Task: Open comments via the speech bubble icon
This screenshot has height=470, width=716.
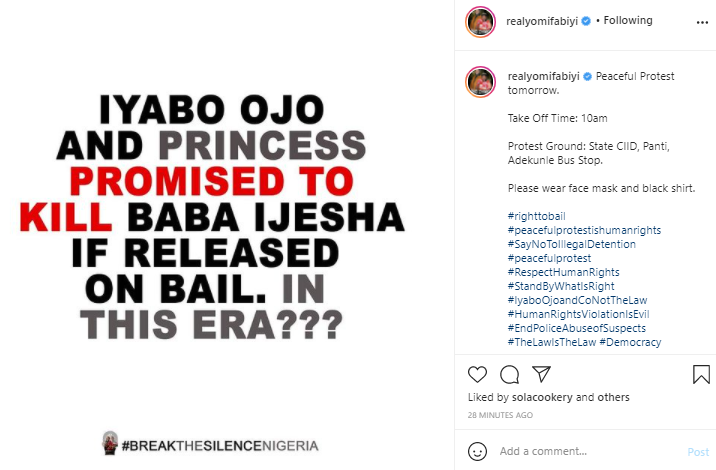Action: point(509,374)
